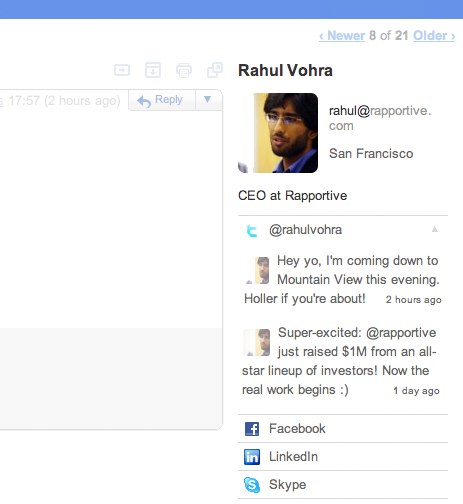
Task: Go to the Newer conversation
Action: click(342, 36)
